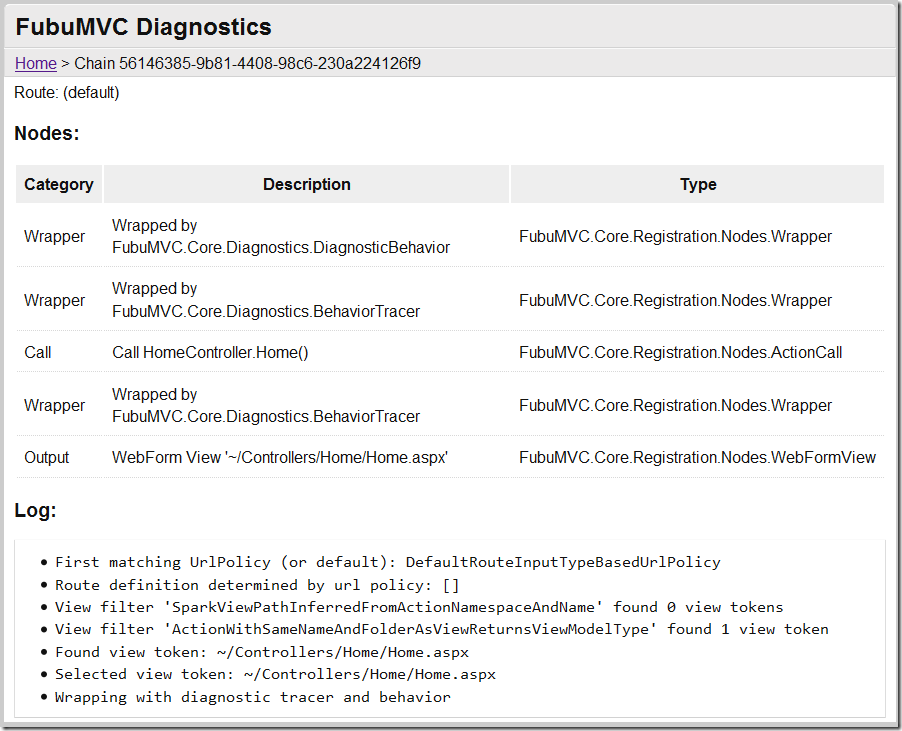Image resolution: width=902 pixels, height=731 pixels.
Task: Click the Description column header
Action: [307, 184]
